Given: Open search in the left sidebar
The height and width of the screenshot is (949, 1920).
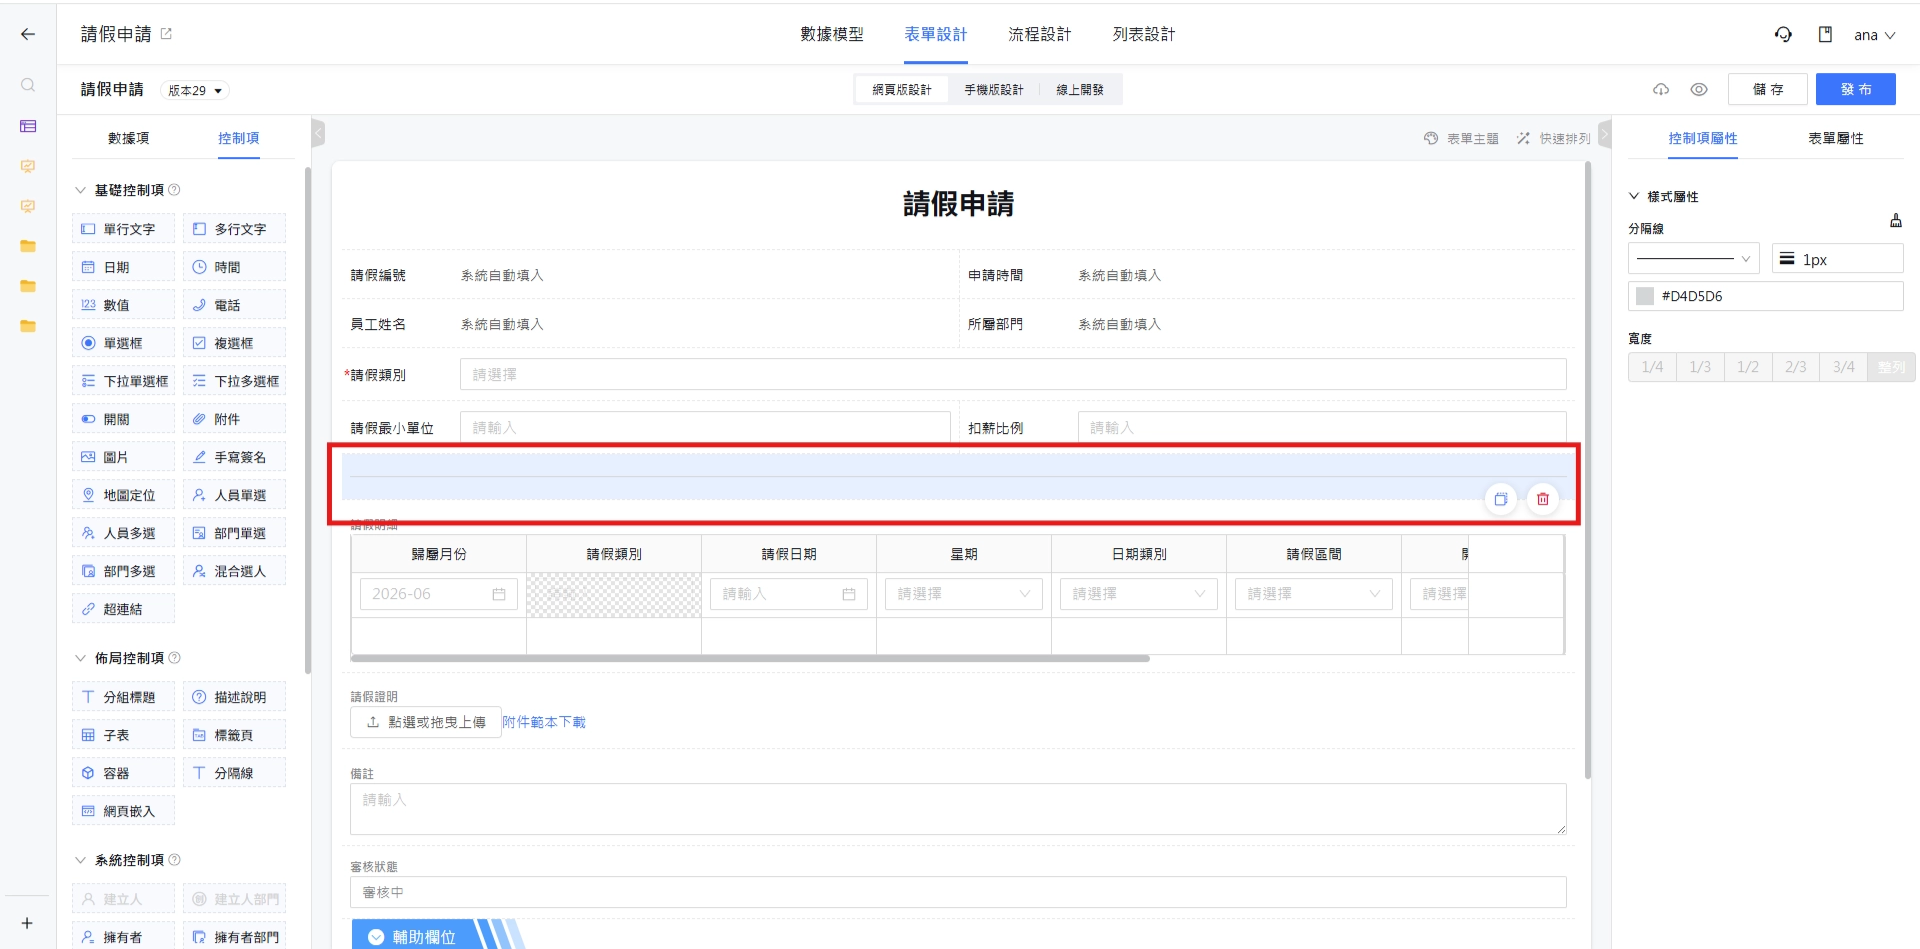Looking at the screenshot, I should (28, 86).
